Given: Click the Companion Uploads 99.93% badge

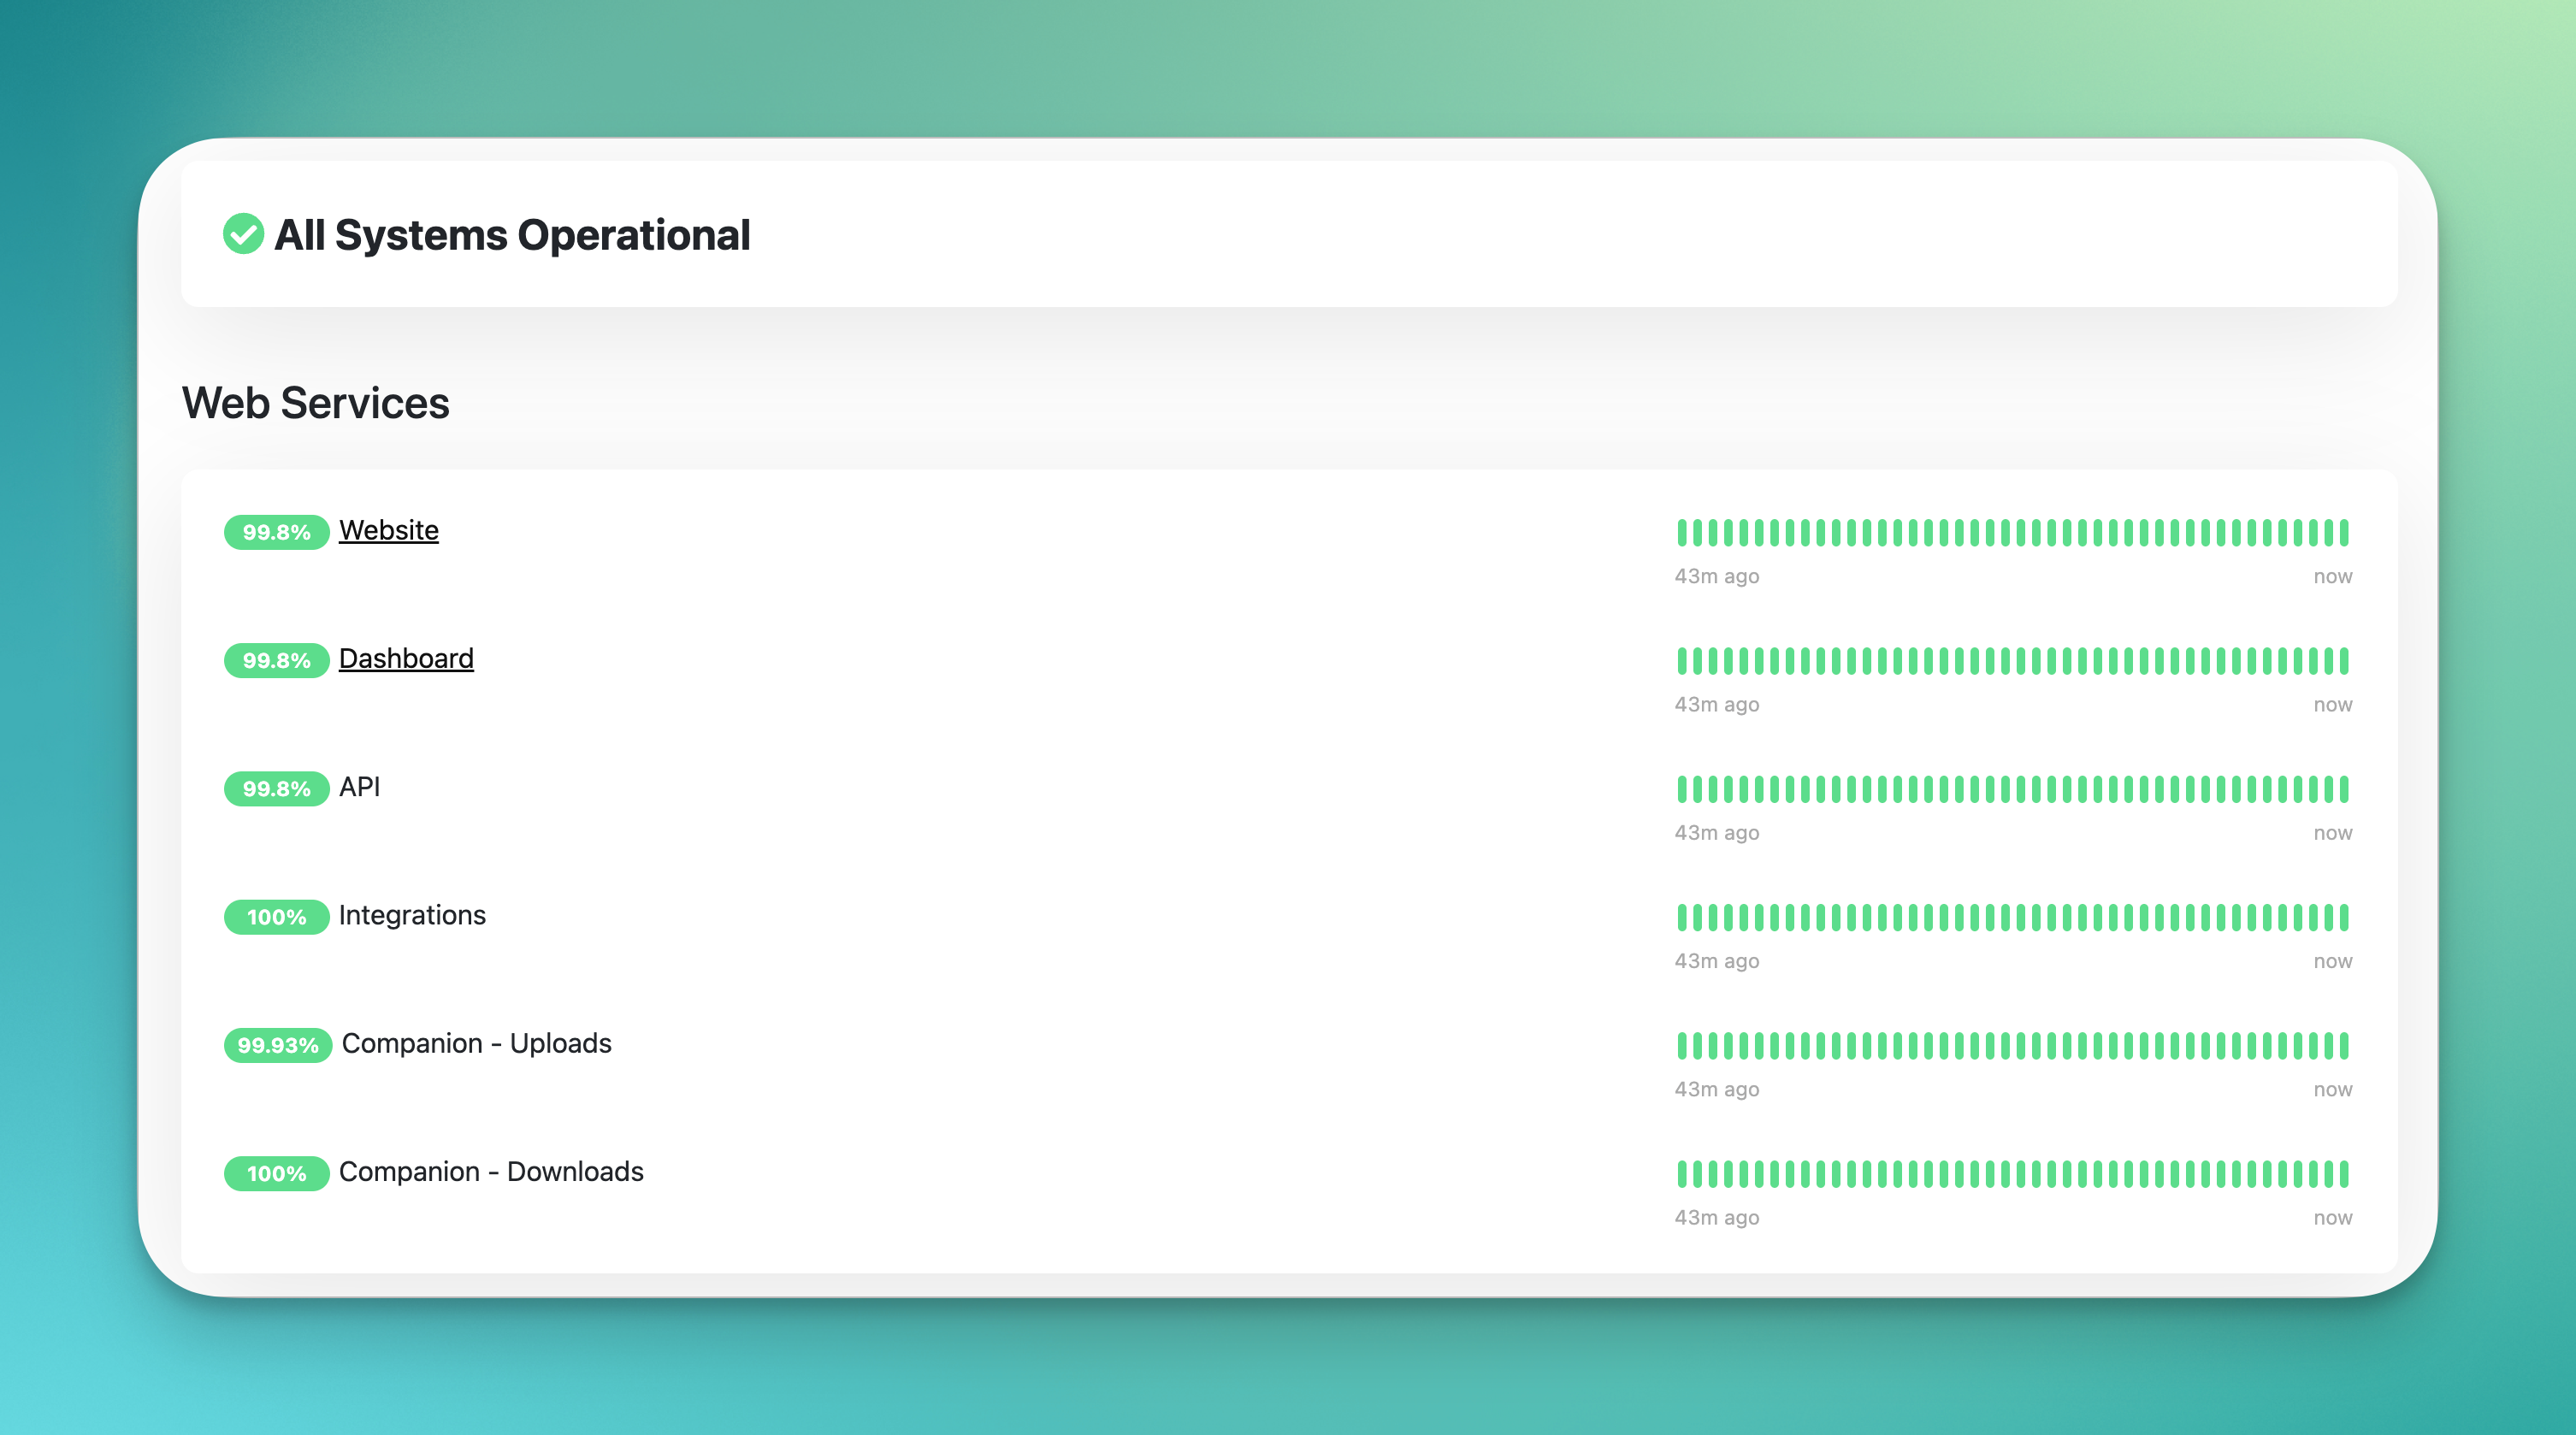Looking at the screenshot, I should [x=278, y=1045].
